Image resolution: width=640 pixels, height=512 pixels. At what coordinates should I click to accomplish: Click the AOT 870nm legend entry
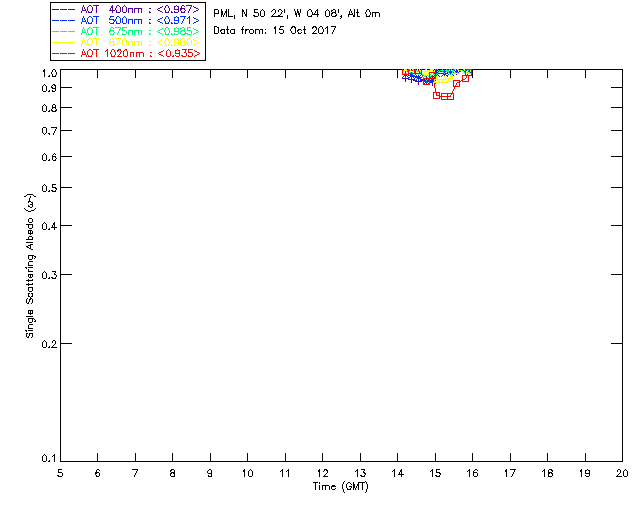[126, 42]
